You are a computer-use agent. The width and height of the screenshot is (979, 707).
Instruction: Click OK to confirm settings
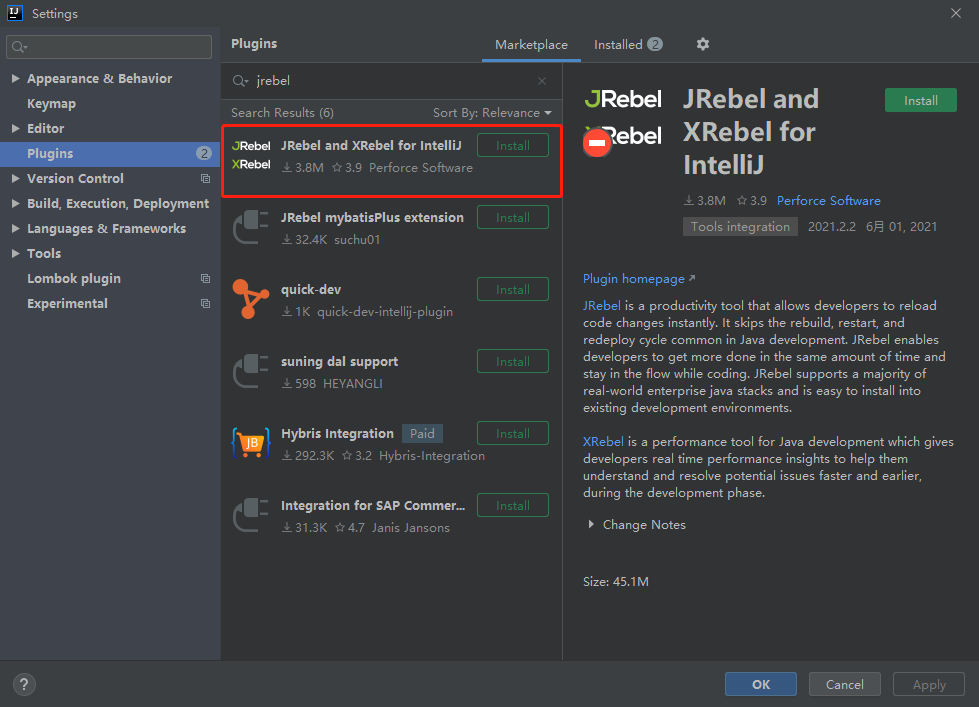click(760, 684)
